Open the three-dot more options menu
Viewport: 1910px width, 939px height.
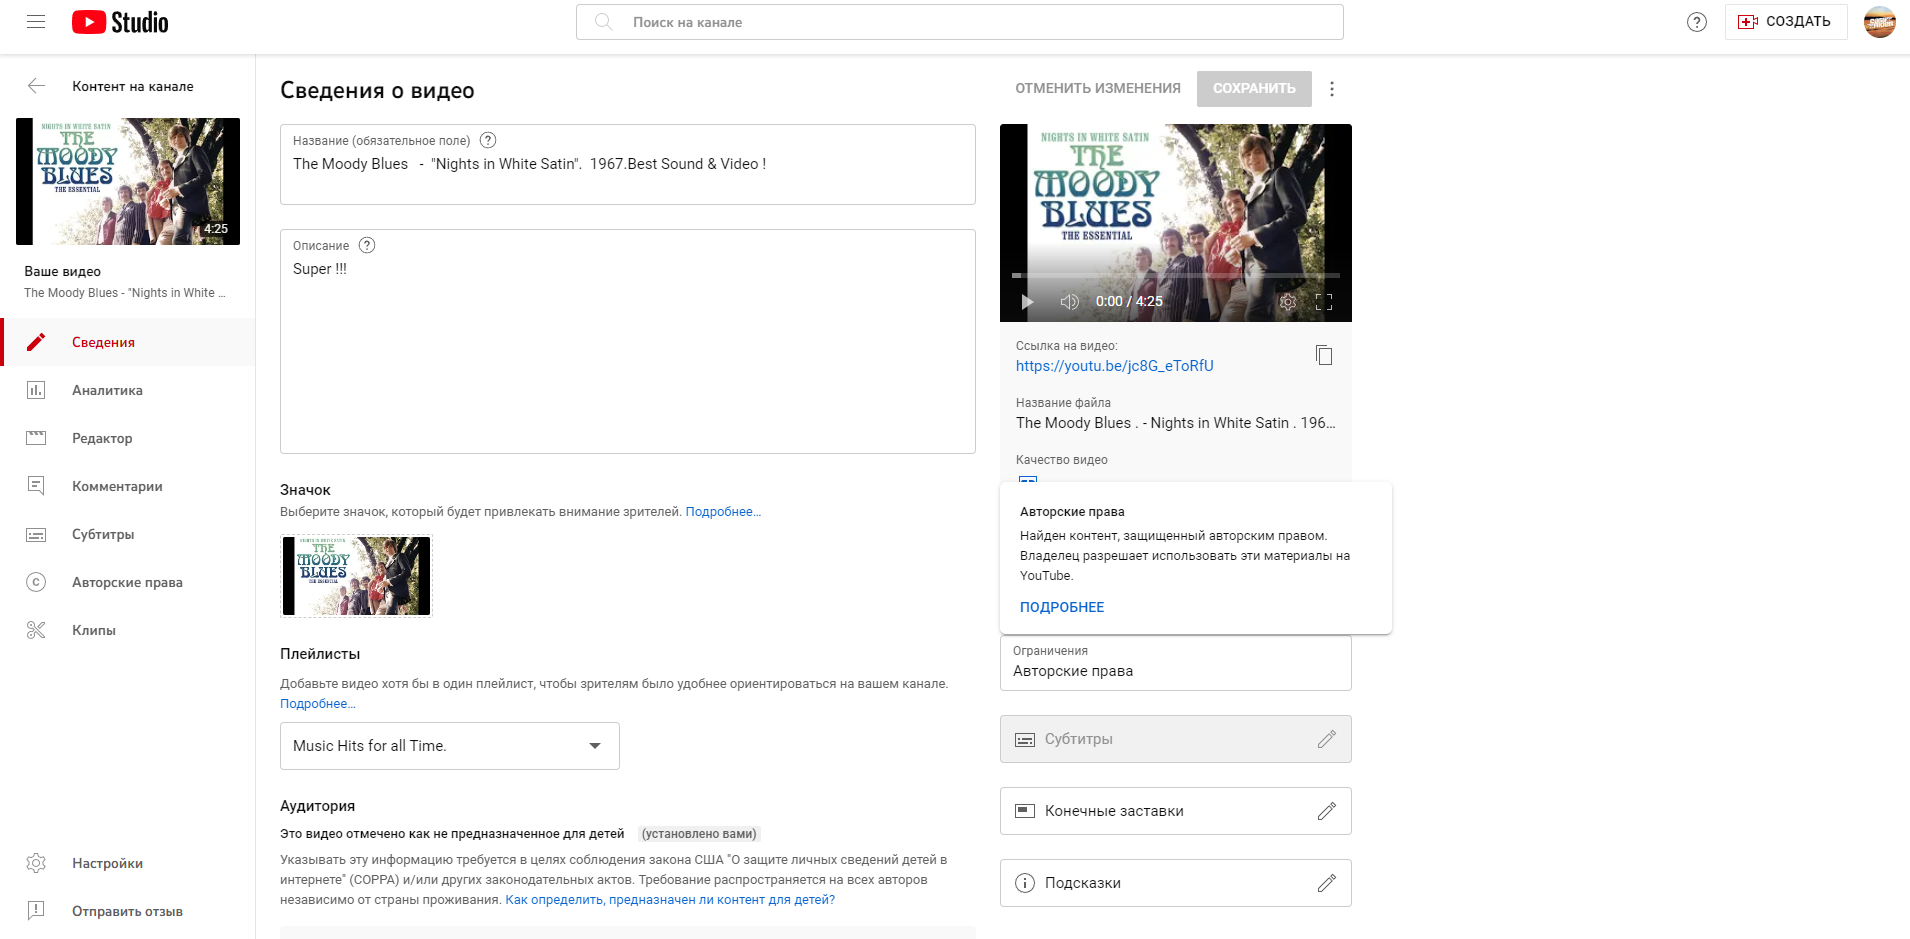pyautogui.click(x=1332, y=89)
